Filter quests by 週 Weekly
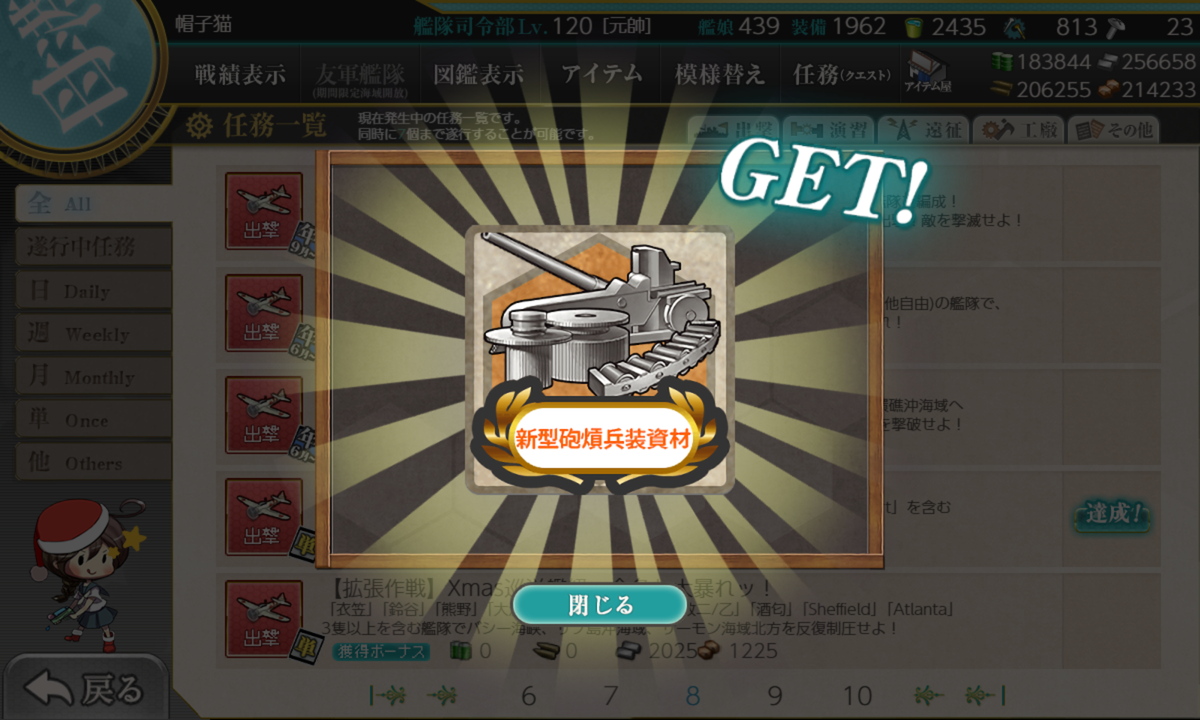The width and height of the screenshot is (1200, 720). [x=93, y=333]
